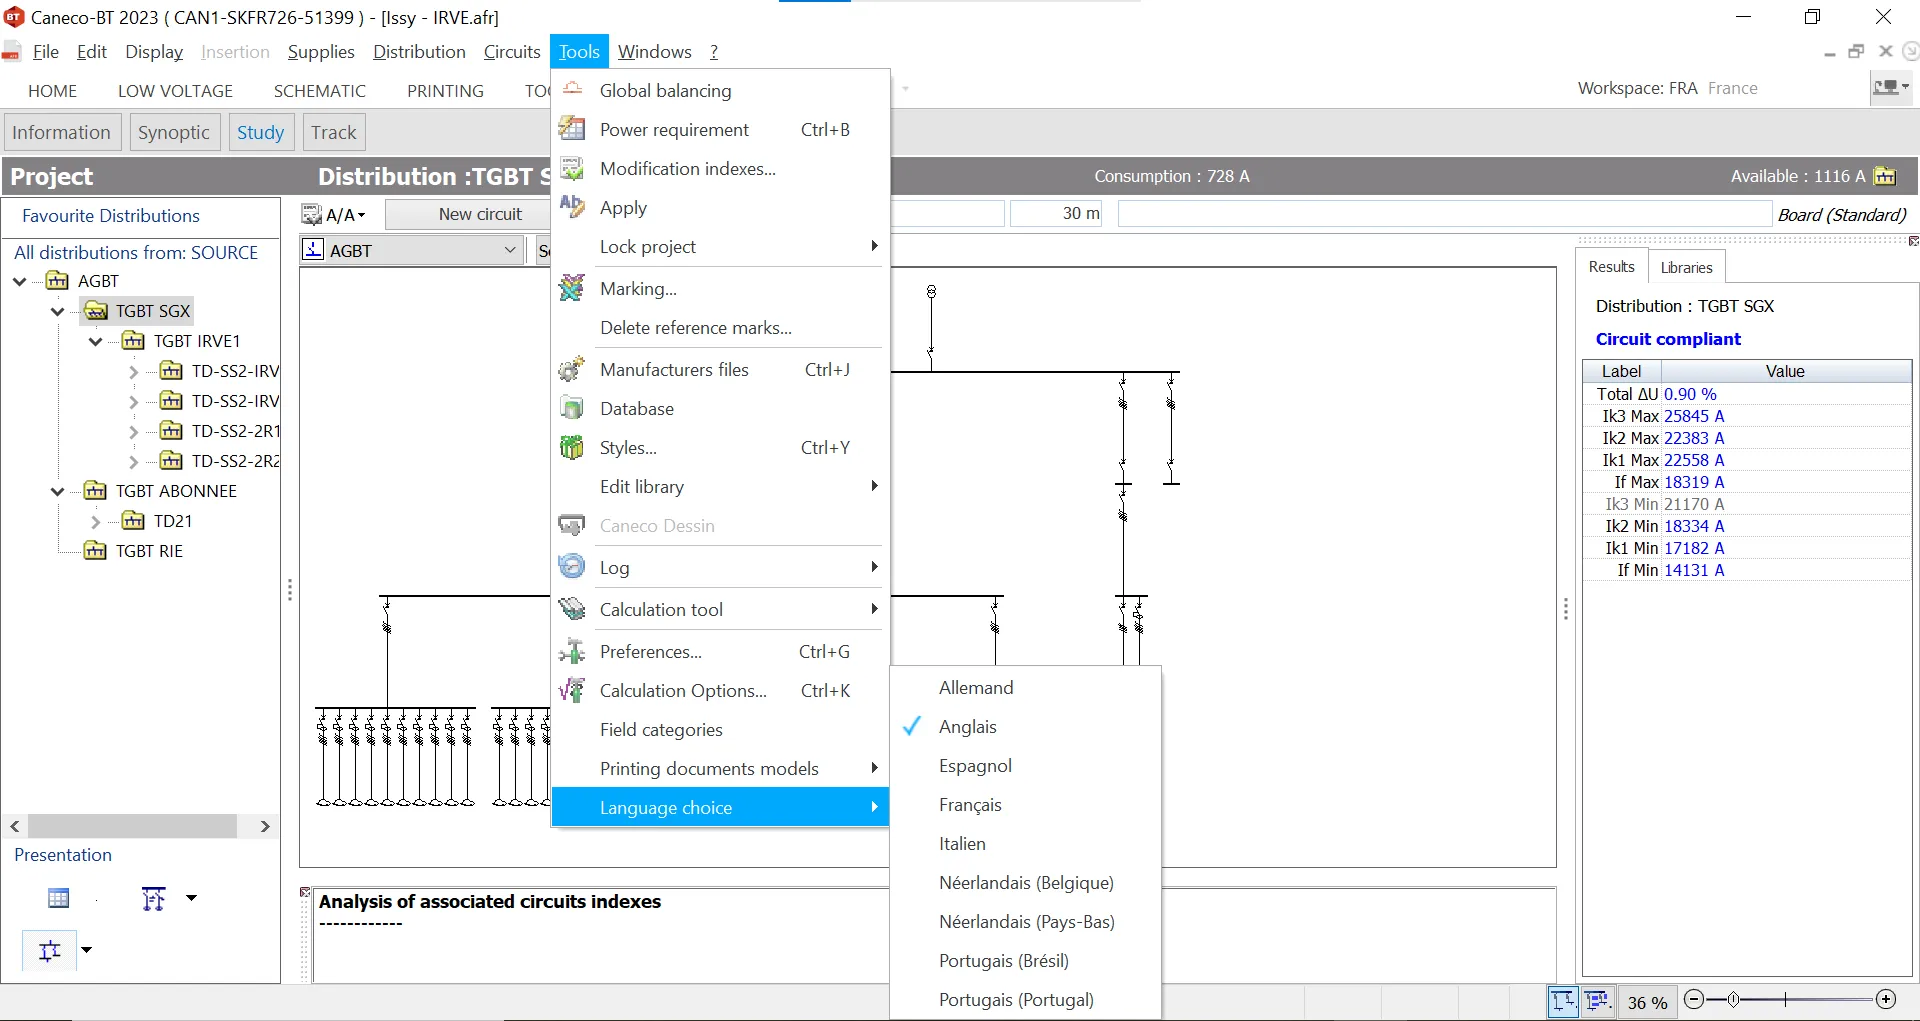The width and height of the screenshot is (1920, 1021).
Task: Click the Calculation tool icon
Action: point(572,609)
